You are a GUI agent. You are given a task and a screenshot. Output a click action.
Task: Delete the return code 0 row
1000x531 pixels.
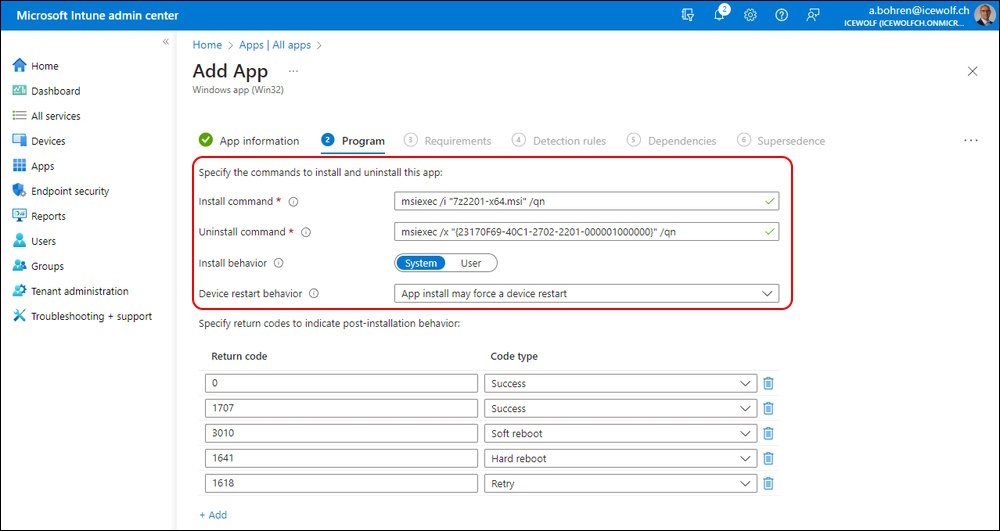click(768, 383)
